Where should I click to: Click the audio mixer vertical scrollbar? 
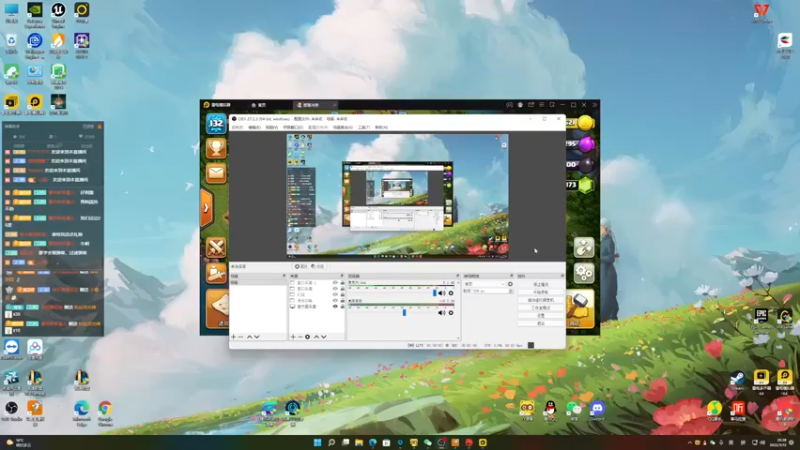[458, 309]
